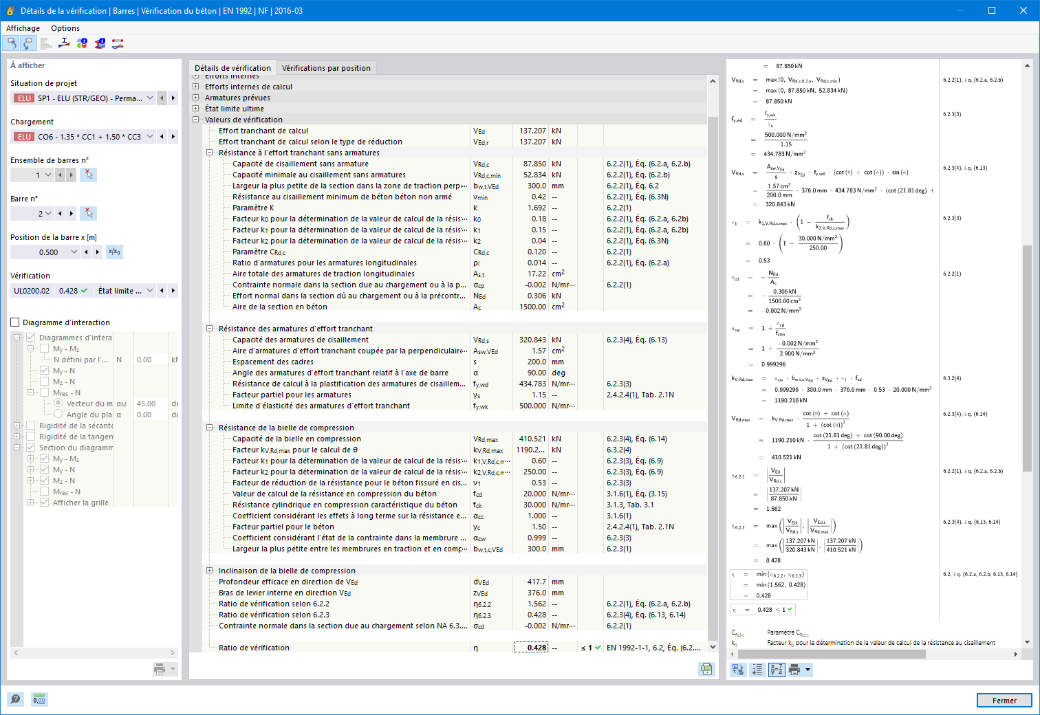Toggle the Rigidité de la tangente checkbox
Screen dimensions: 1040x715
(31, 436)
